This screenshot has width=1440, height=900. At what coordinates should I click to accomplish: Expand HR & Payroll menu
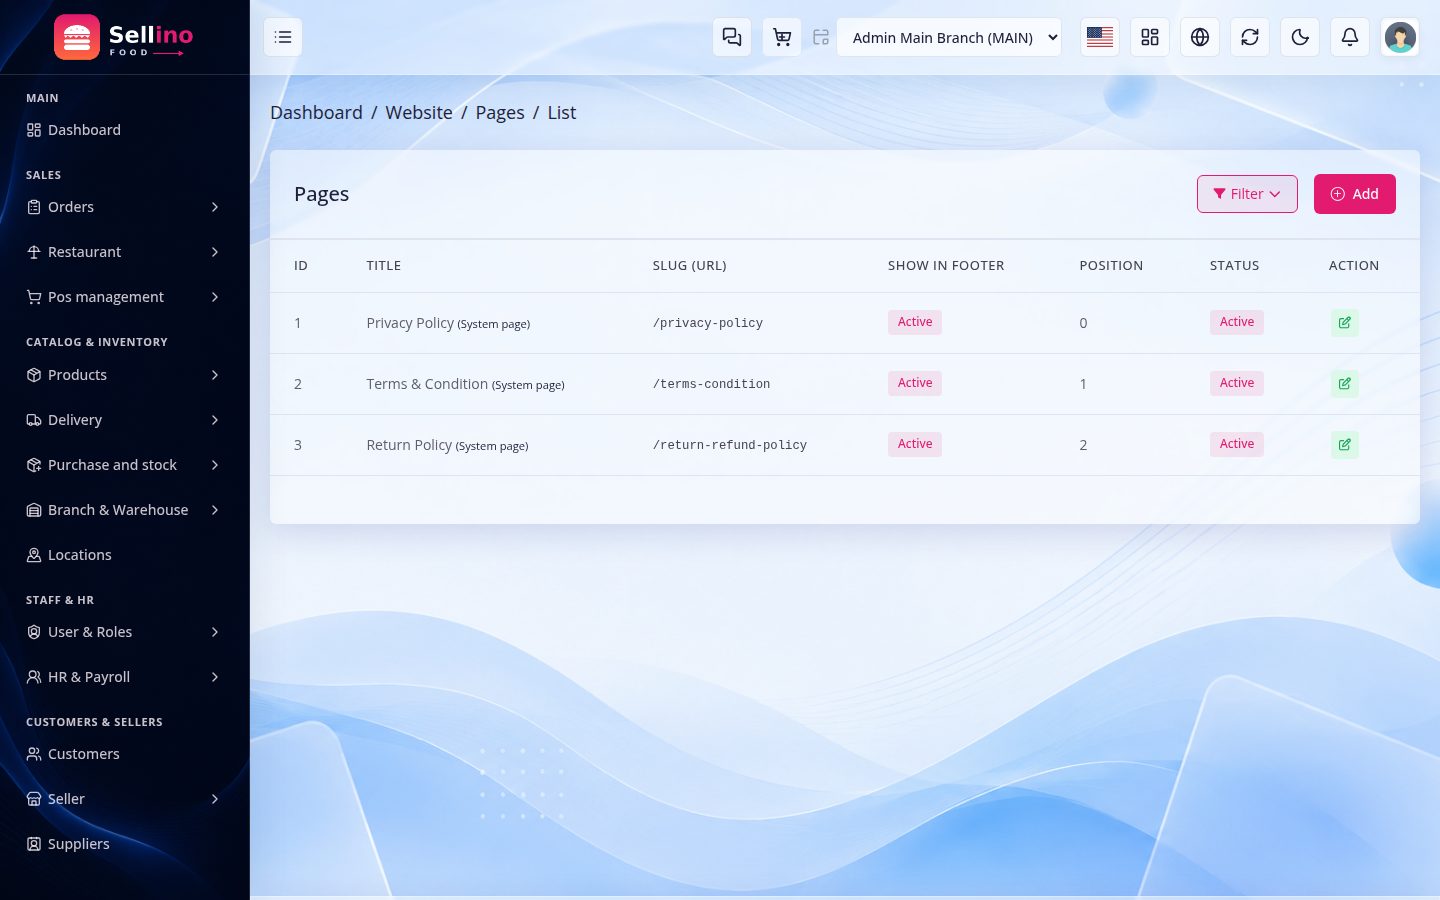coord(124,677)
